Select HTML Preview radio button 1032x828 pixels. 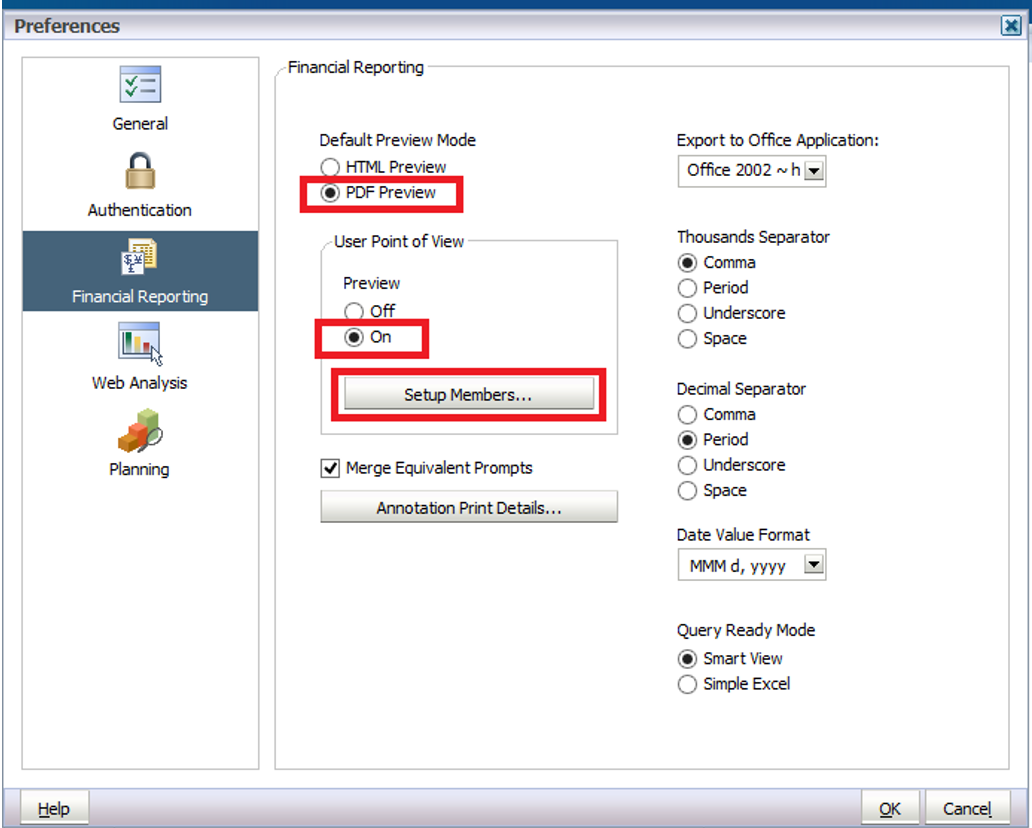tap(330, 167)
